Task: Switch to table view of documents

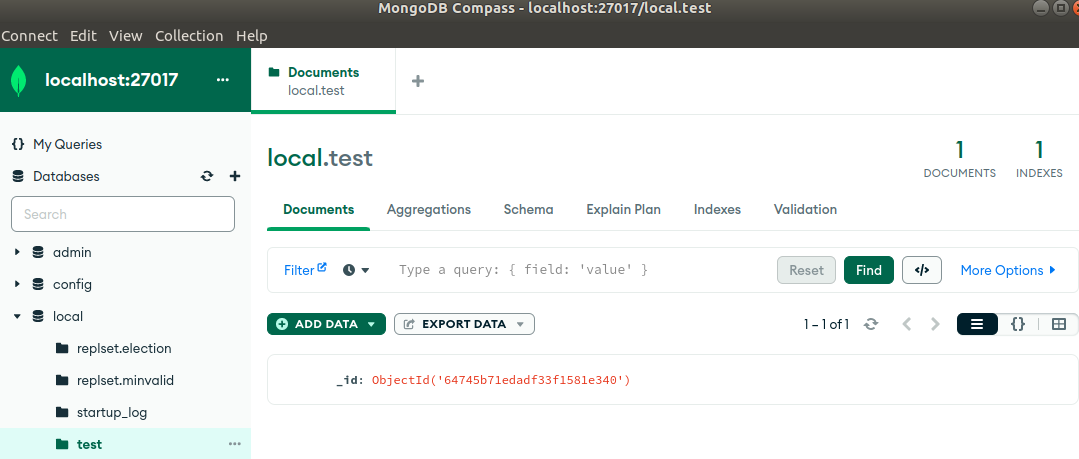Action: [x=1059, y=324]
